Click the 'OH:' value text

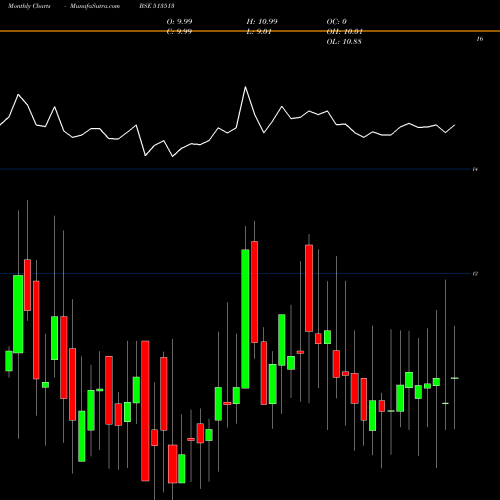pyautogui.click(x=344, y=32)
